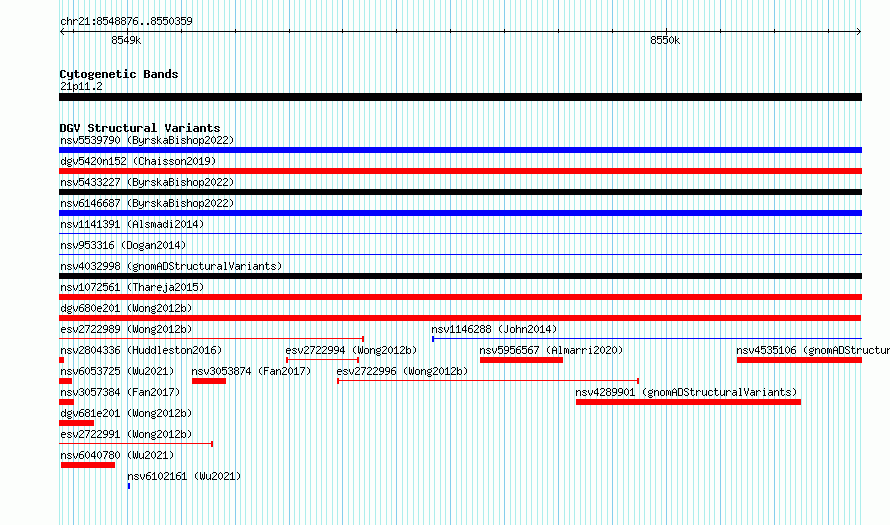This screenshot has width=890, height=525.
Task: Select variant esv2722989 (Wong2012b)
Action: 126,329
